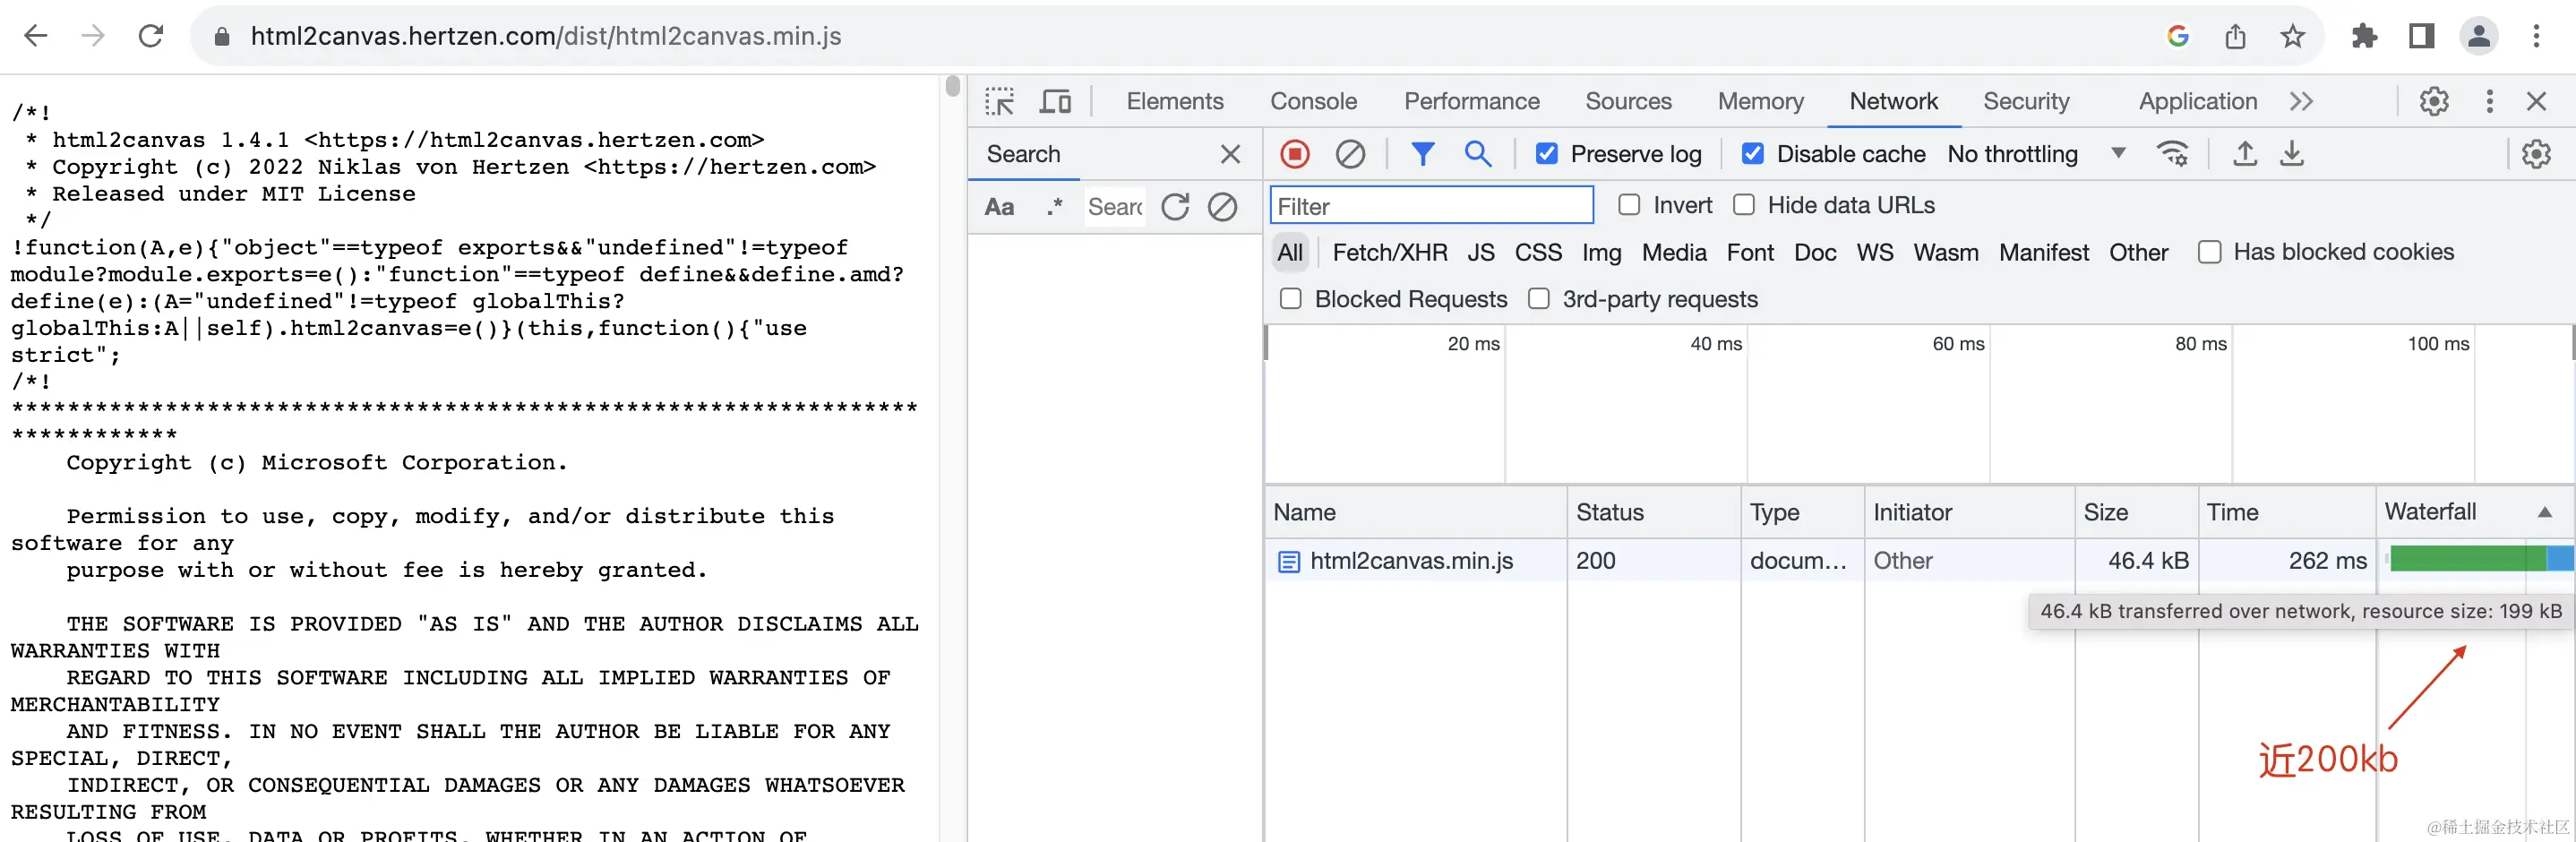
Task: Check Blocked Requests
Action: 1291,299
